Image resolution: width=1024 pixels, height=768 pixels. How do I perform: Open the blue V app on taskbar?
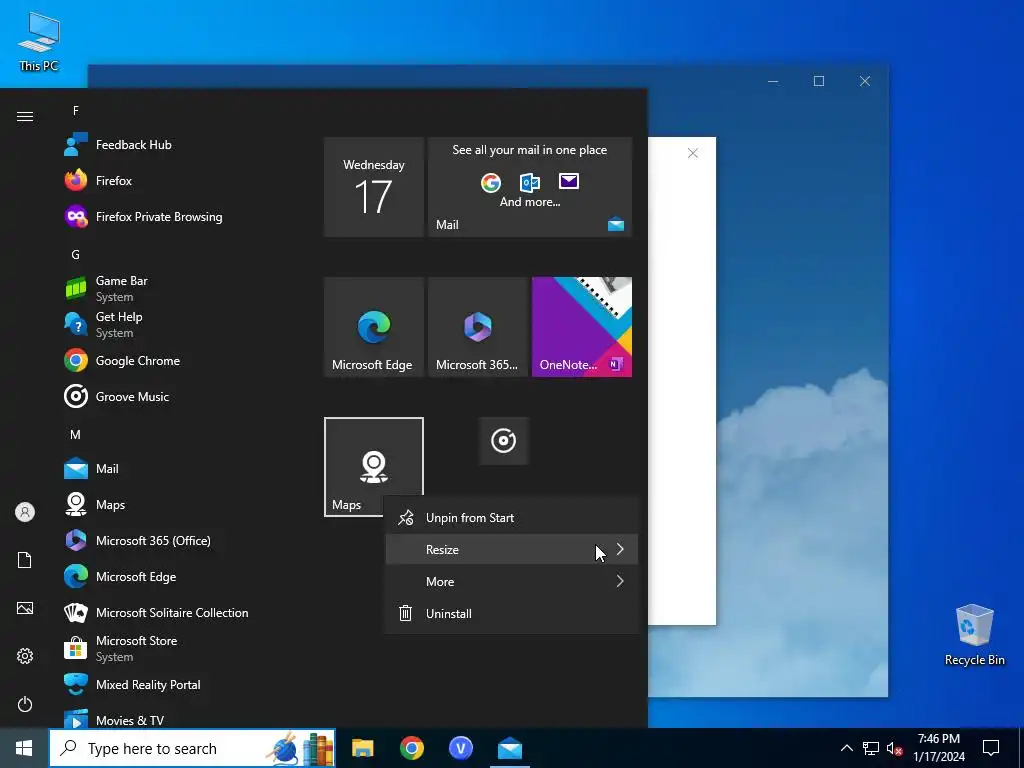pos(461,748)
